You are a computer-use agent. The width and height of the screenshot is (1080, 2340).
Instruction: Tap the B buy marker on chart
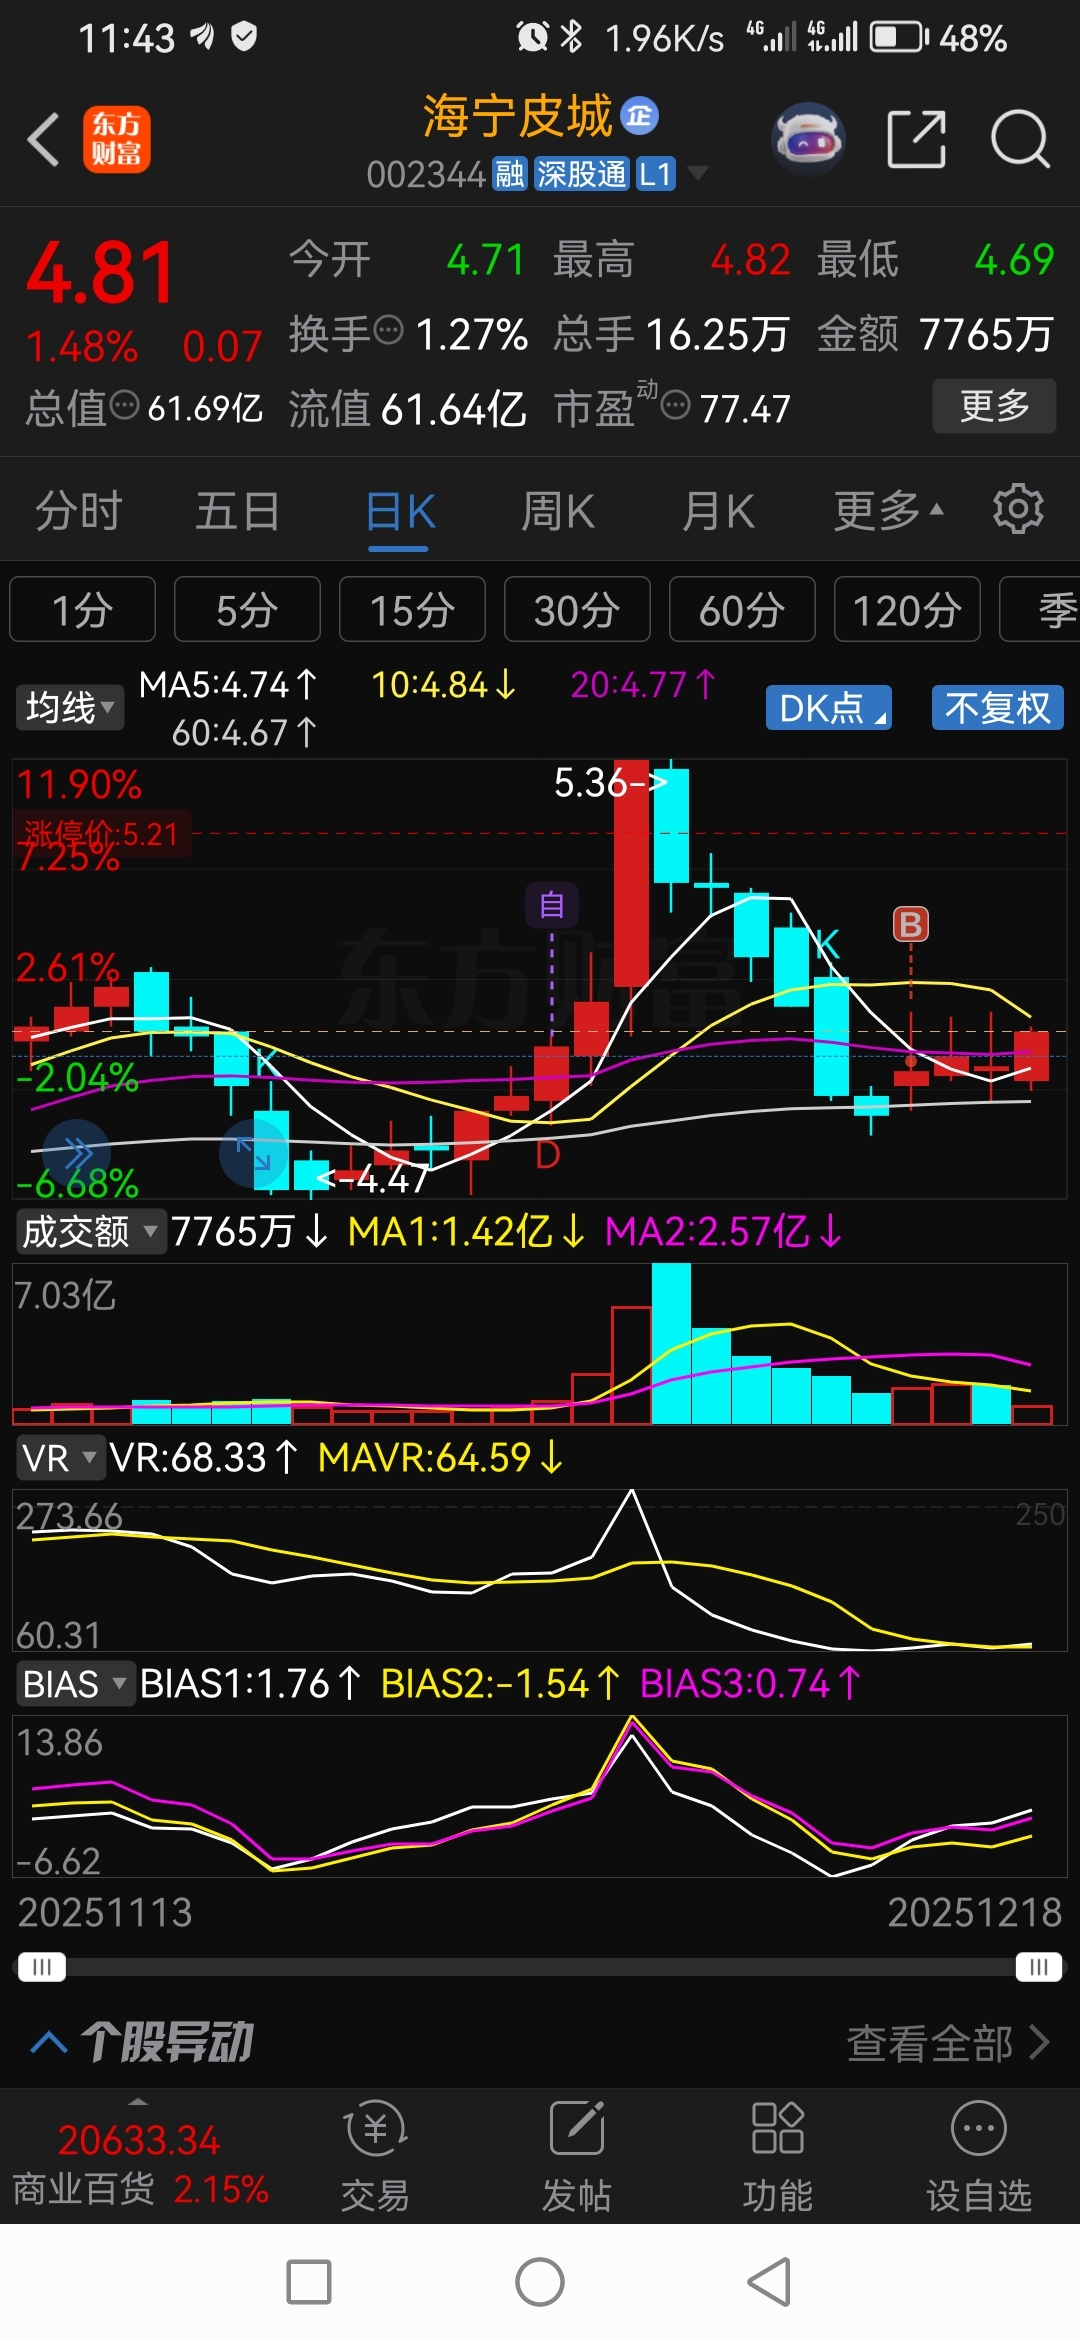tap(911, 925)
